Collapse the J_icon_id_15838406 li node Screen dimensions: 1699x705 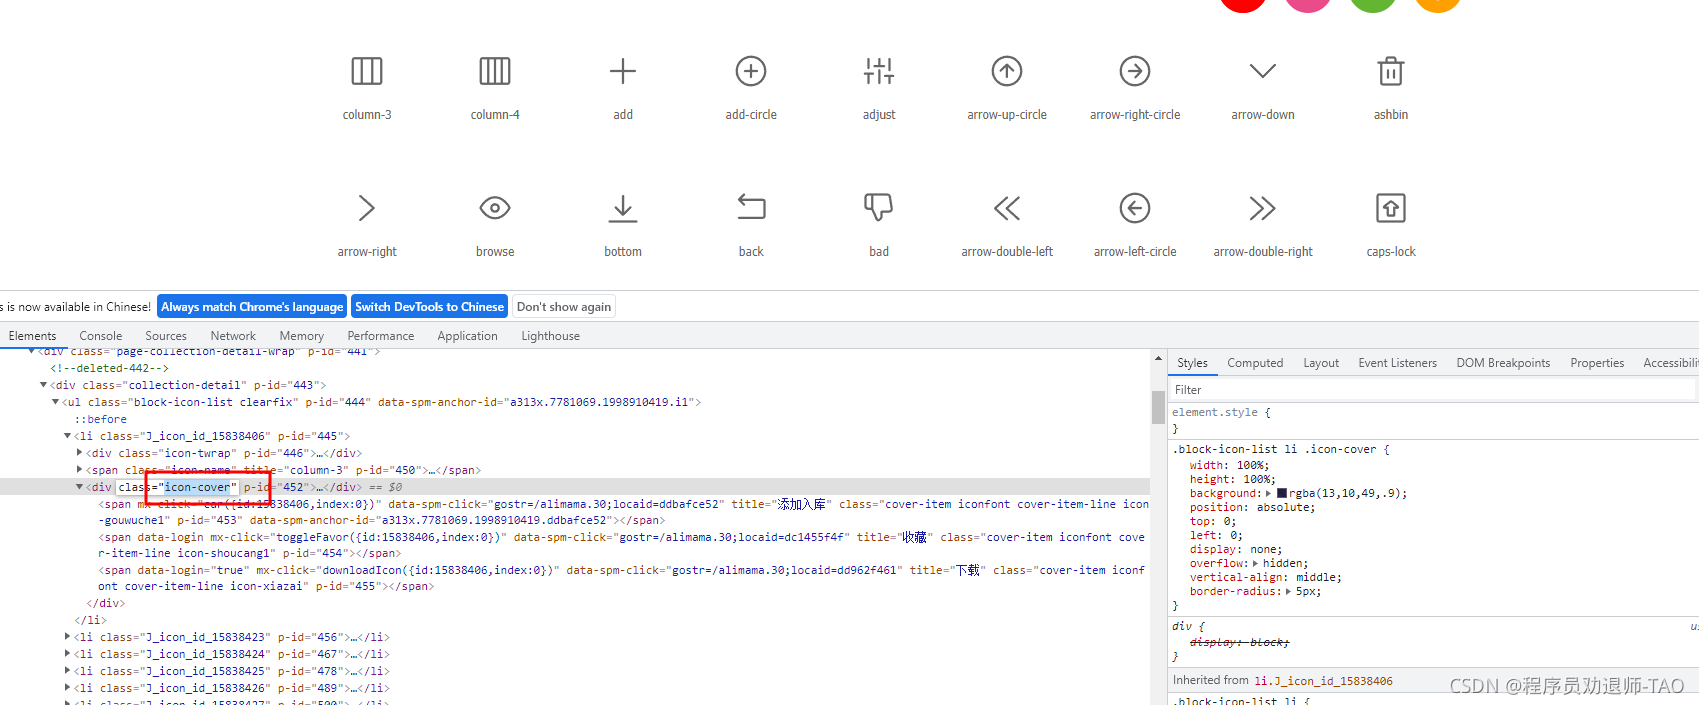(67, 436)
